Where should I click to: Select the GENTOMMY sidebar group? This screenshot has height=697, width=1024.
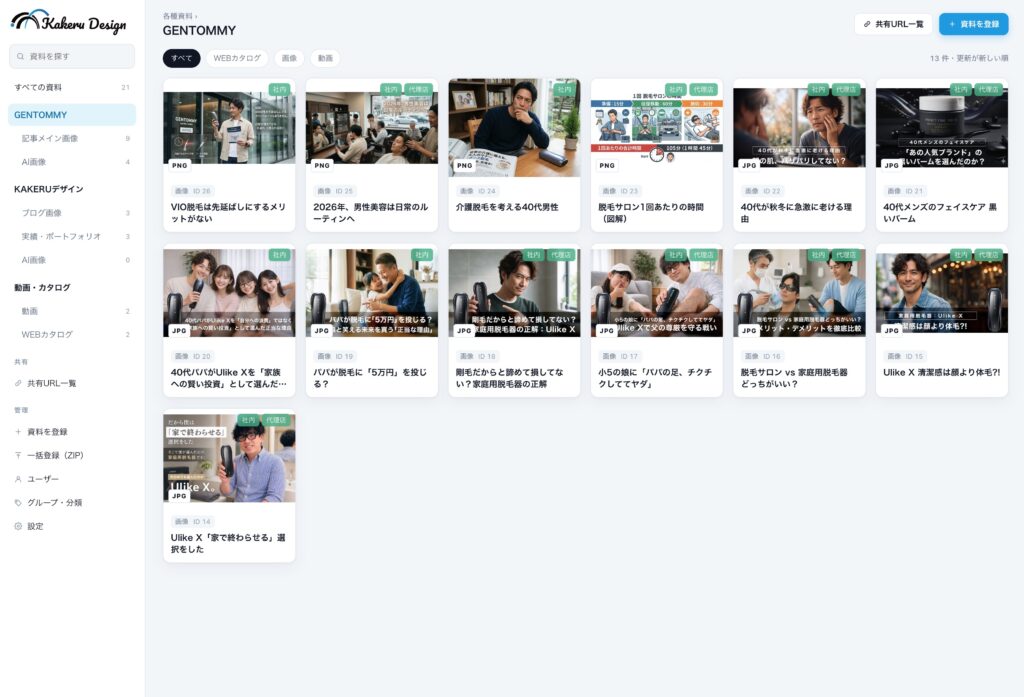(72, 115)
